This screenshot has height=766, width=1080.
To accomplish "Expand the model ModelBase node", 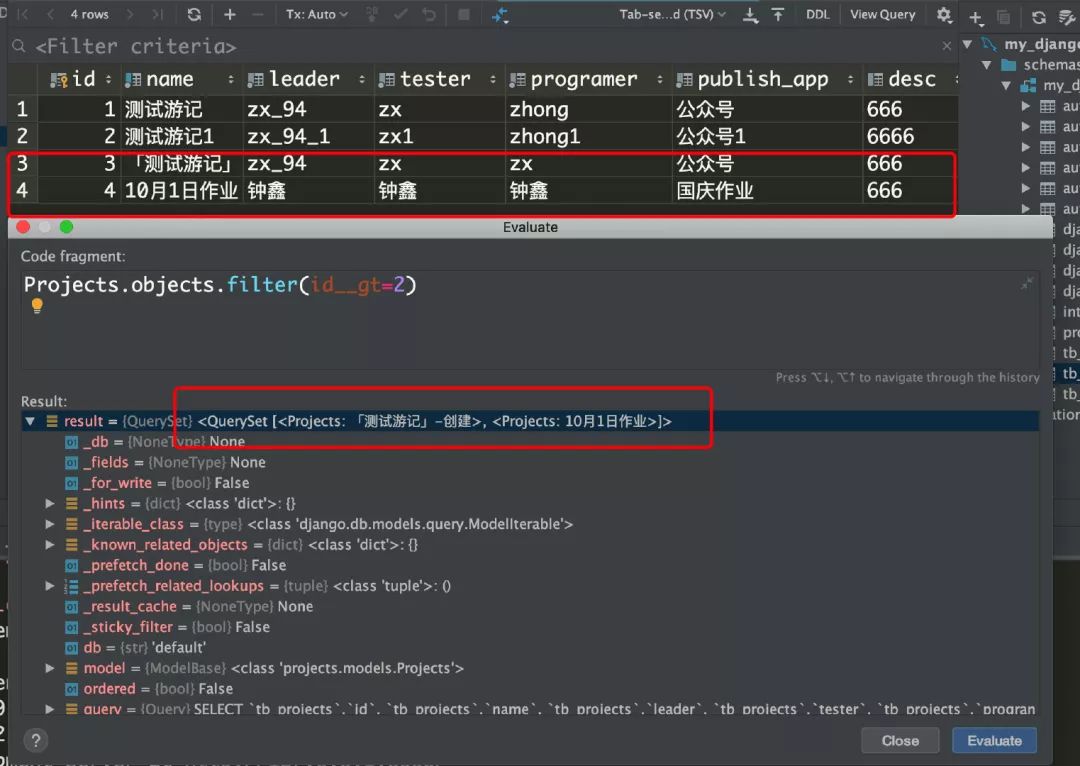I will pos(50,668).
